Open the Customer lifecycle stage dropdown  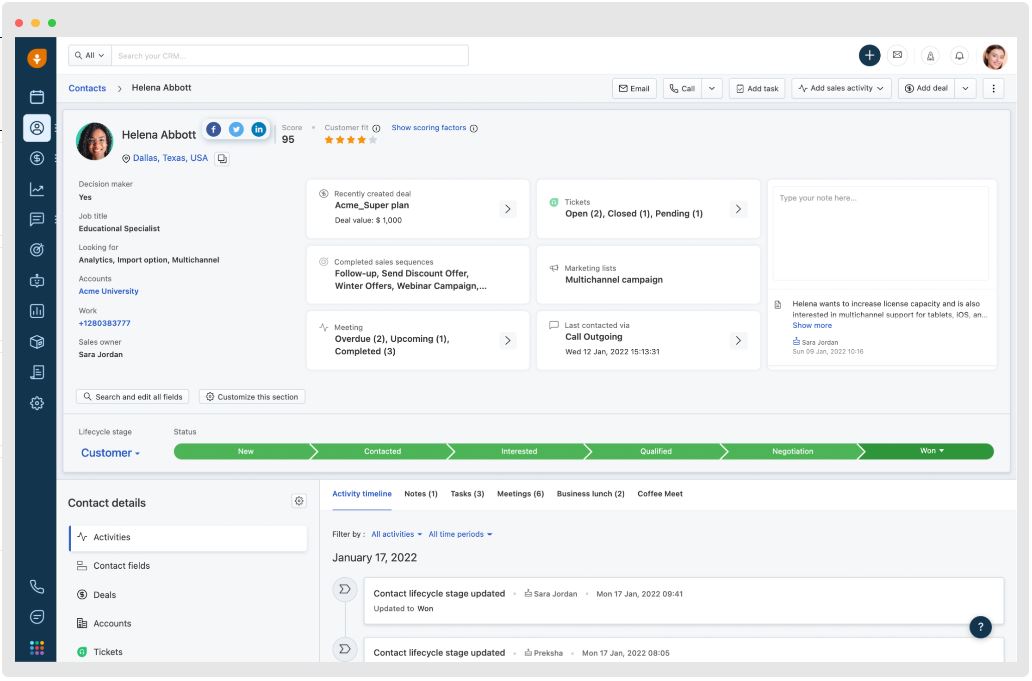point(110,453)
